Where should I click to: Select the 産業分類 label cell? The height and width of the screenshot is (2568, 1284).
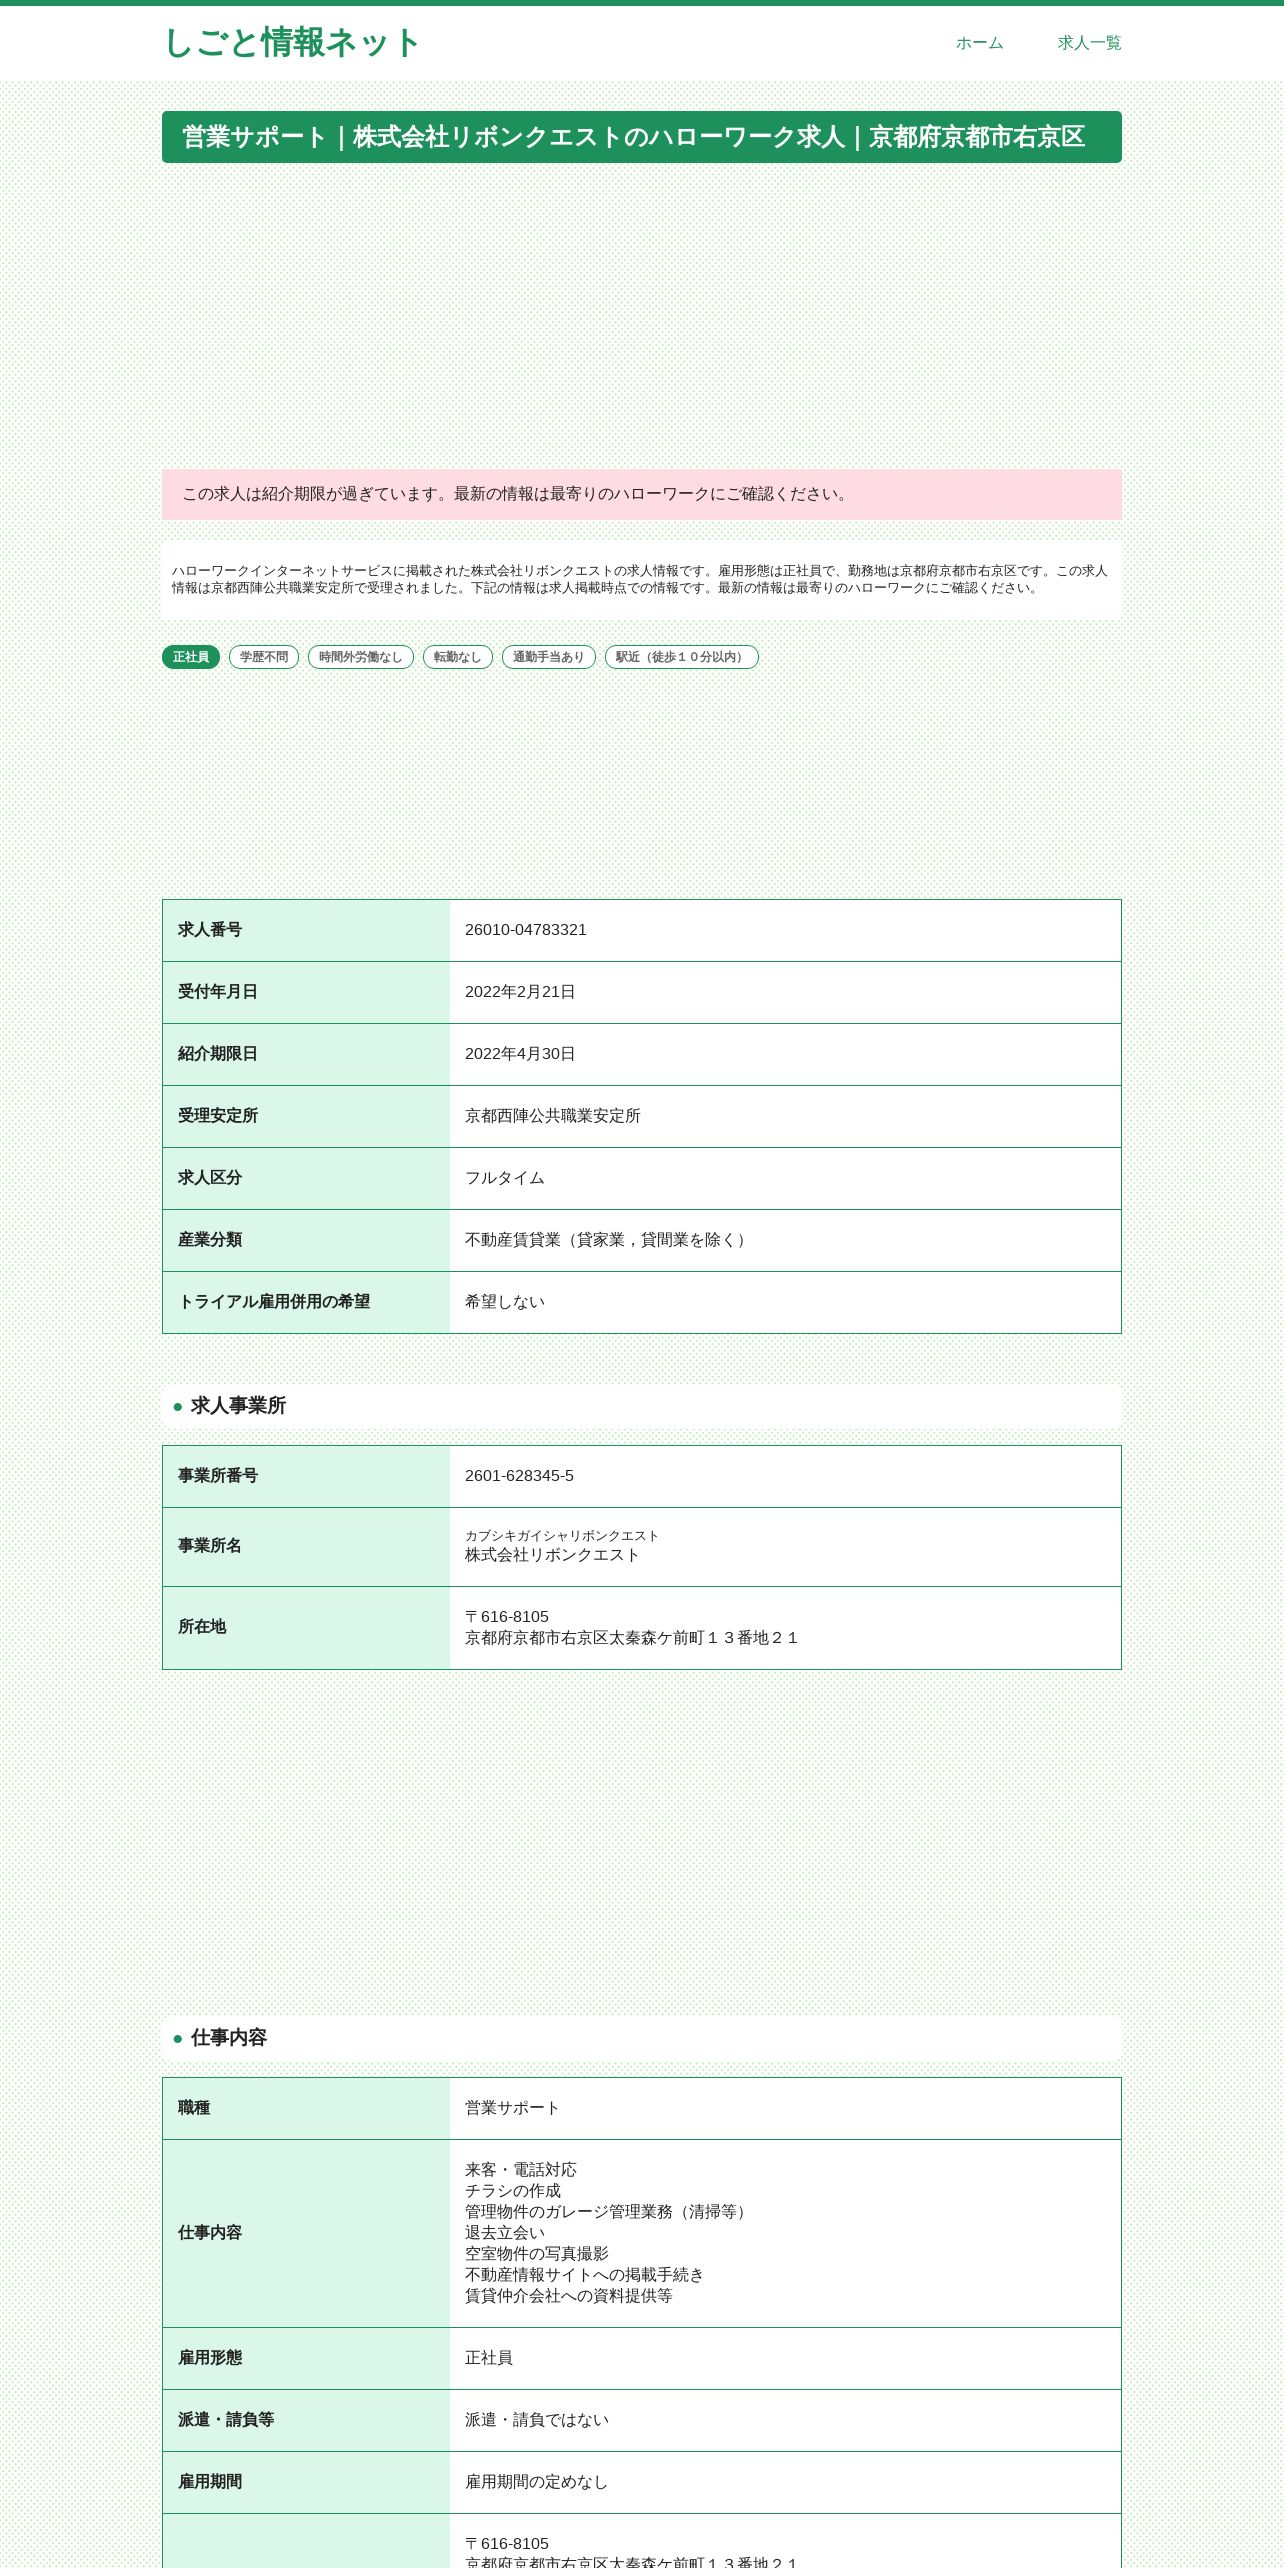(x=306, y=1240)
